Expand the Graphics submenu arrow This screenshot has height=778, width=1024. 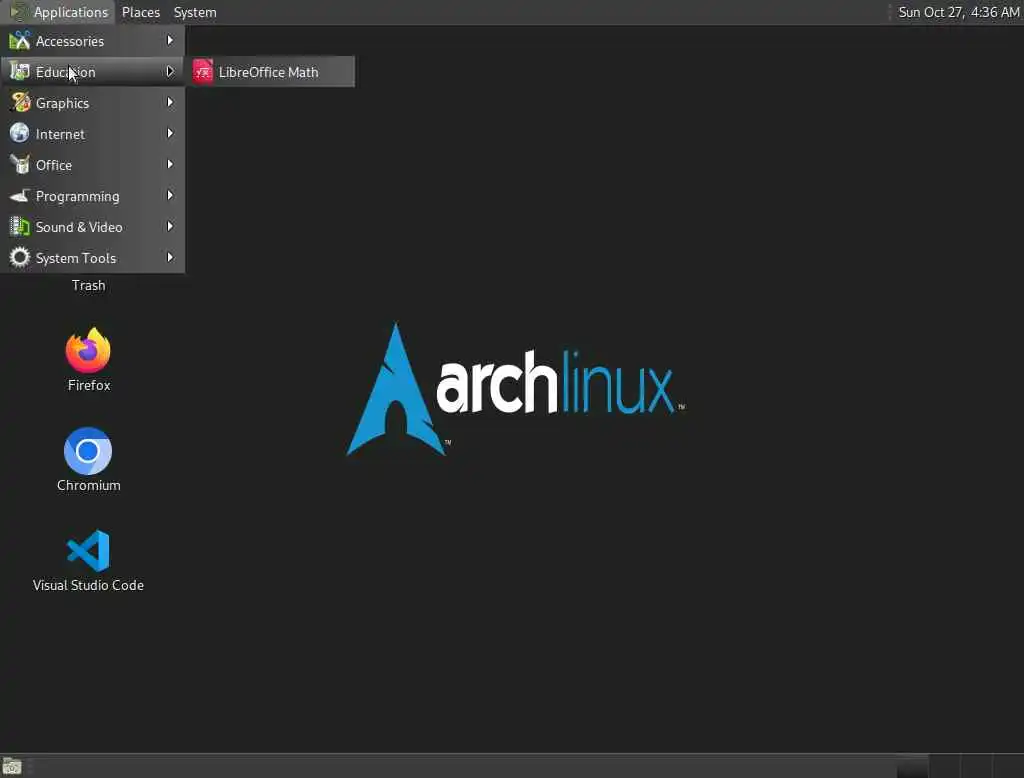tap(170, 103)
